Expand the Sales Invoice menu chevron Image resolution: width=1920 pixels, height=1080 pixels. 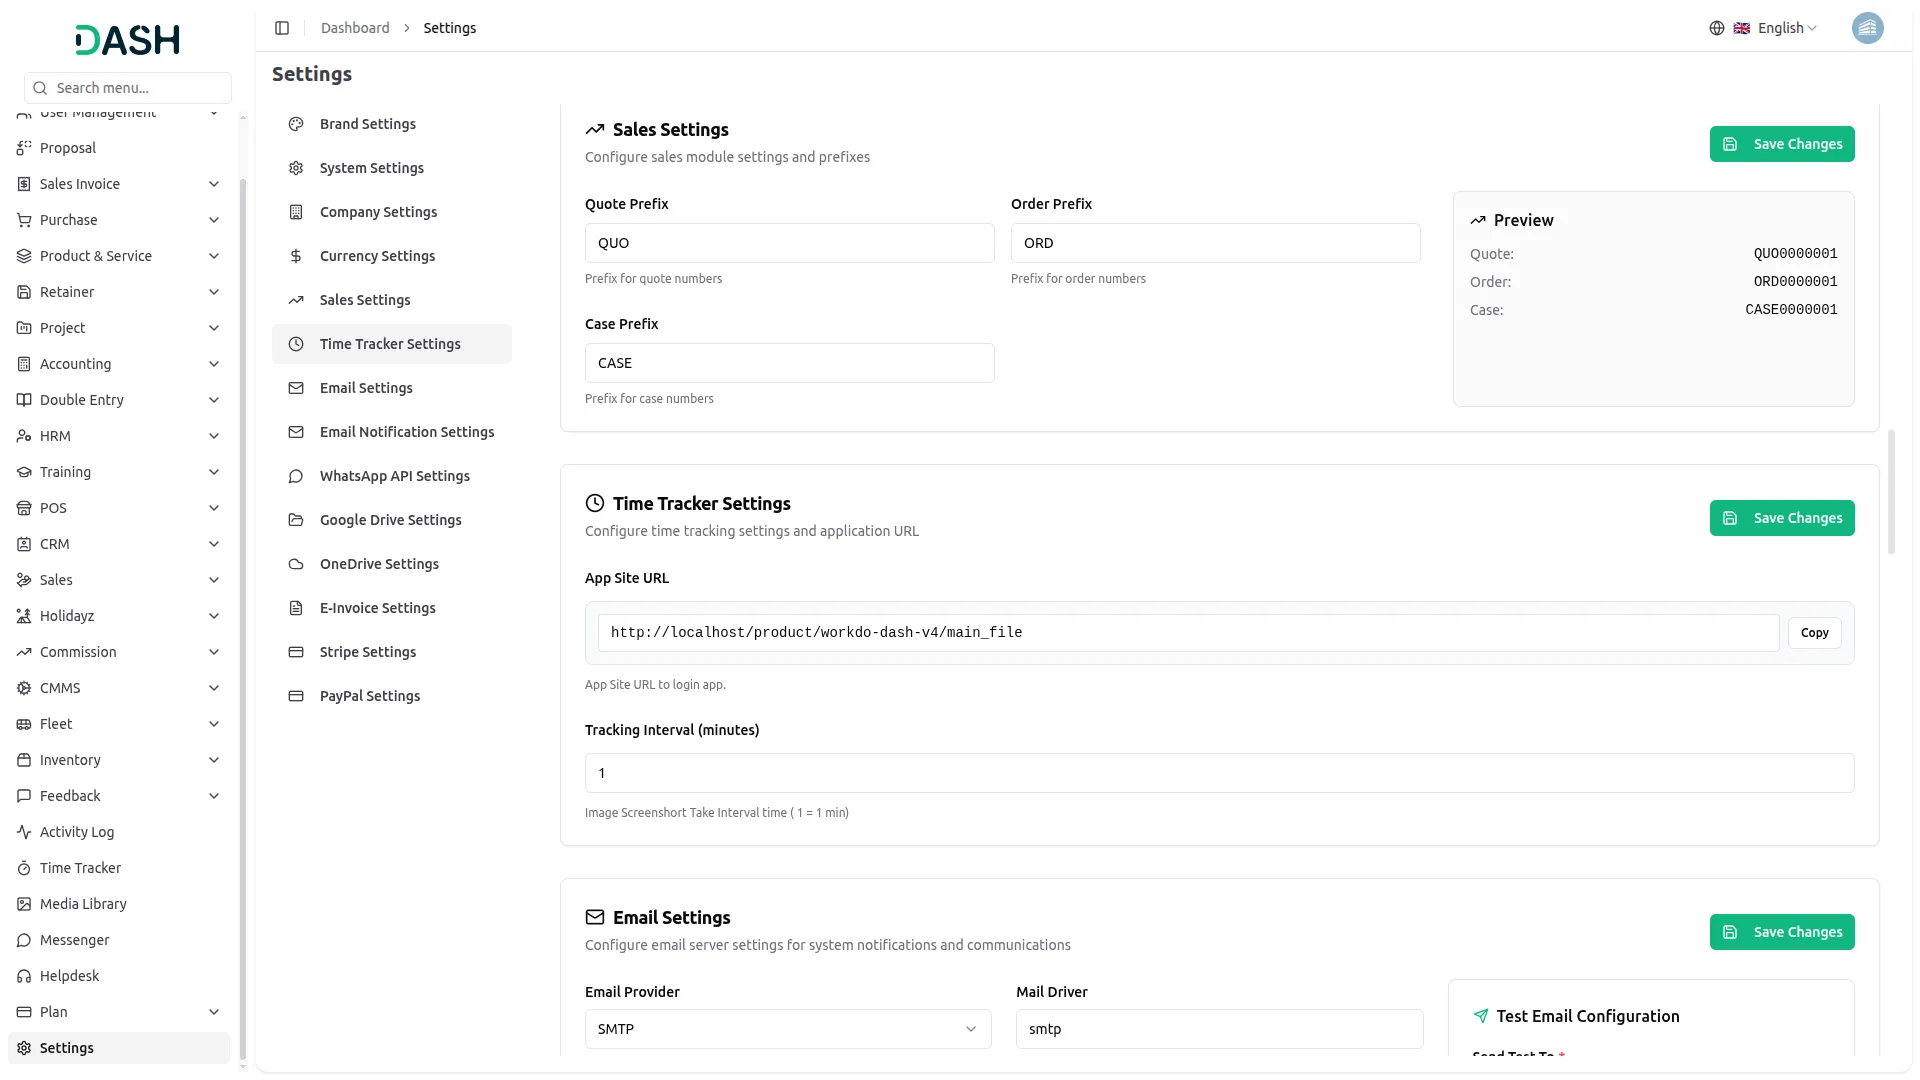click(214, 184)
